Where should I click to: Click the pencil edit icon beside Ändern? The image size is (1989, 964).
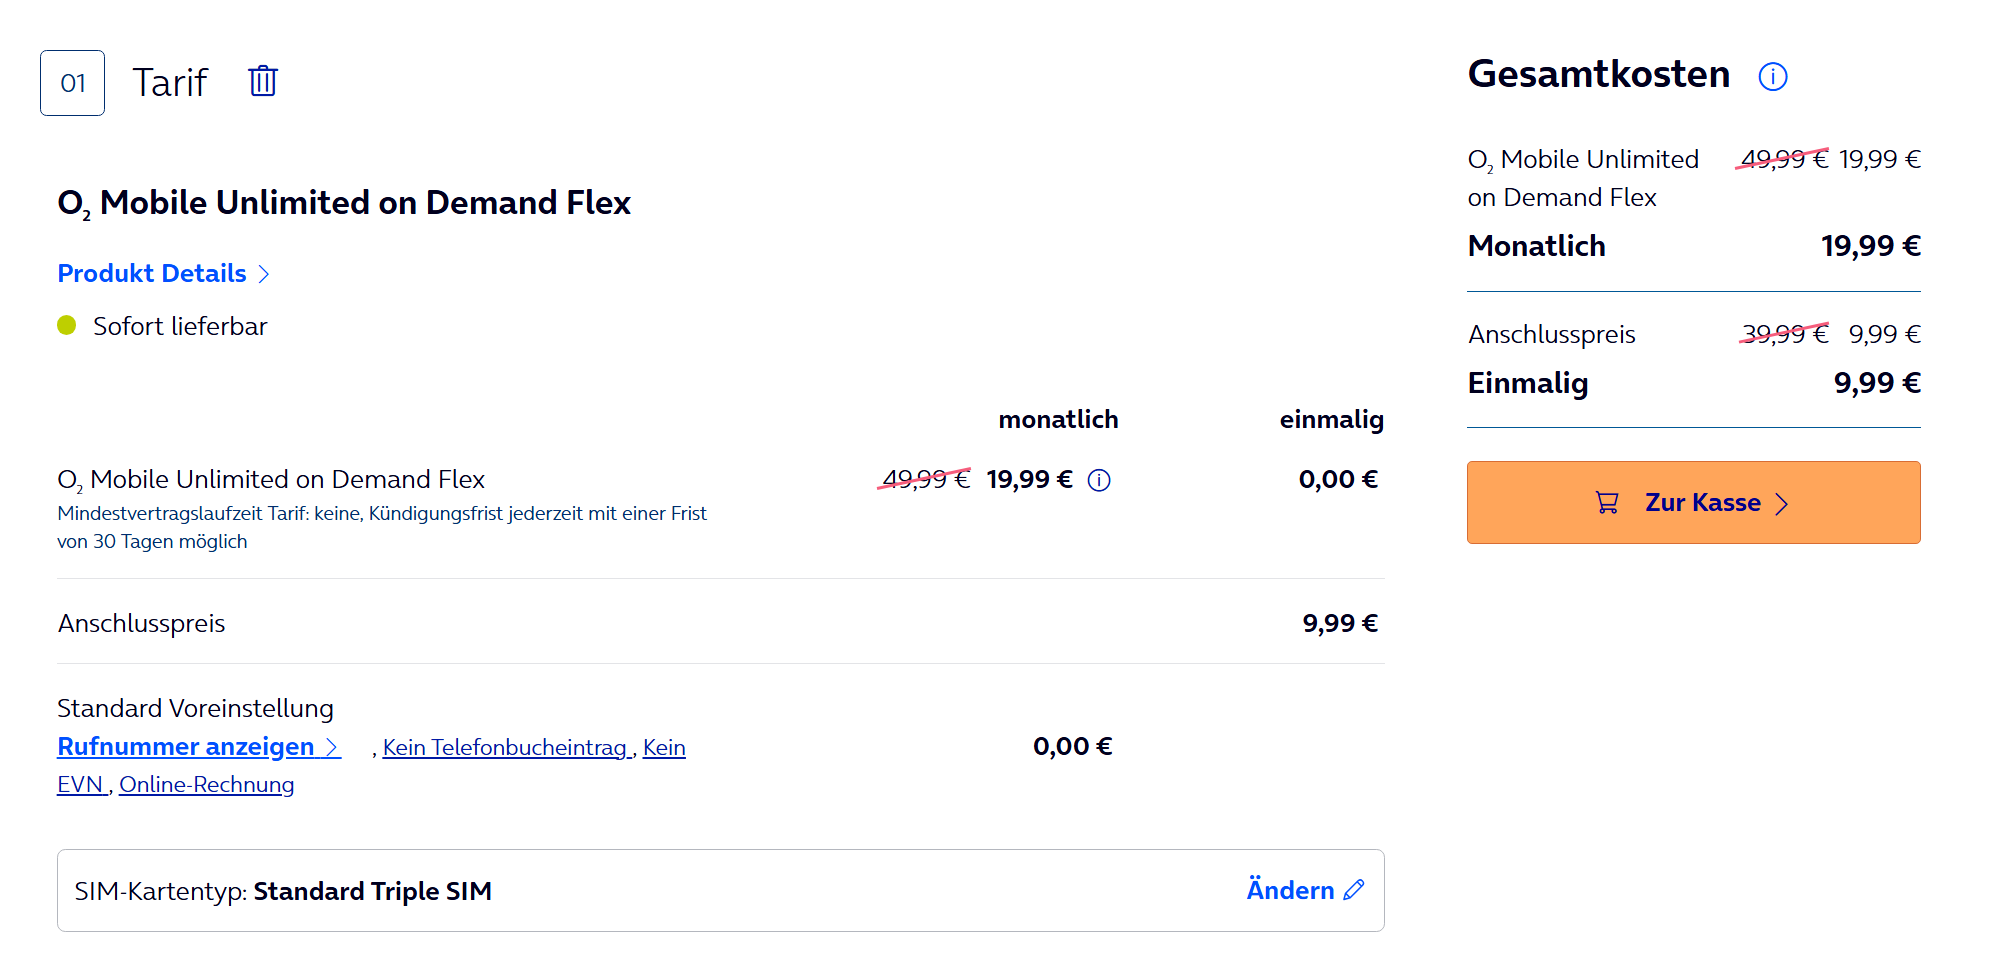(1355, 890)
